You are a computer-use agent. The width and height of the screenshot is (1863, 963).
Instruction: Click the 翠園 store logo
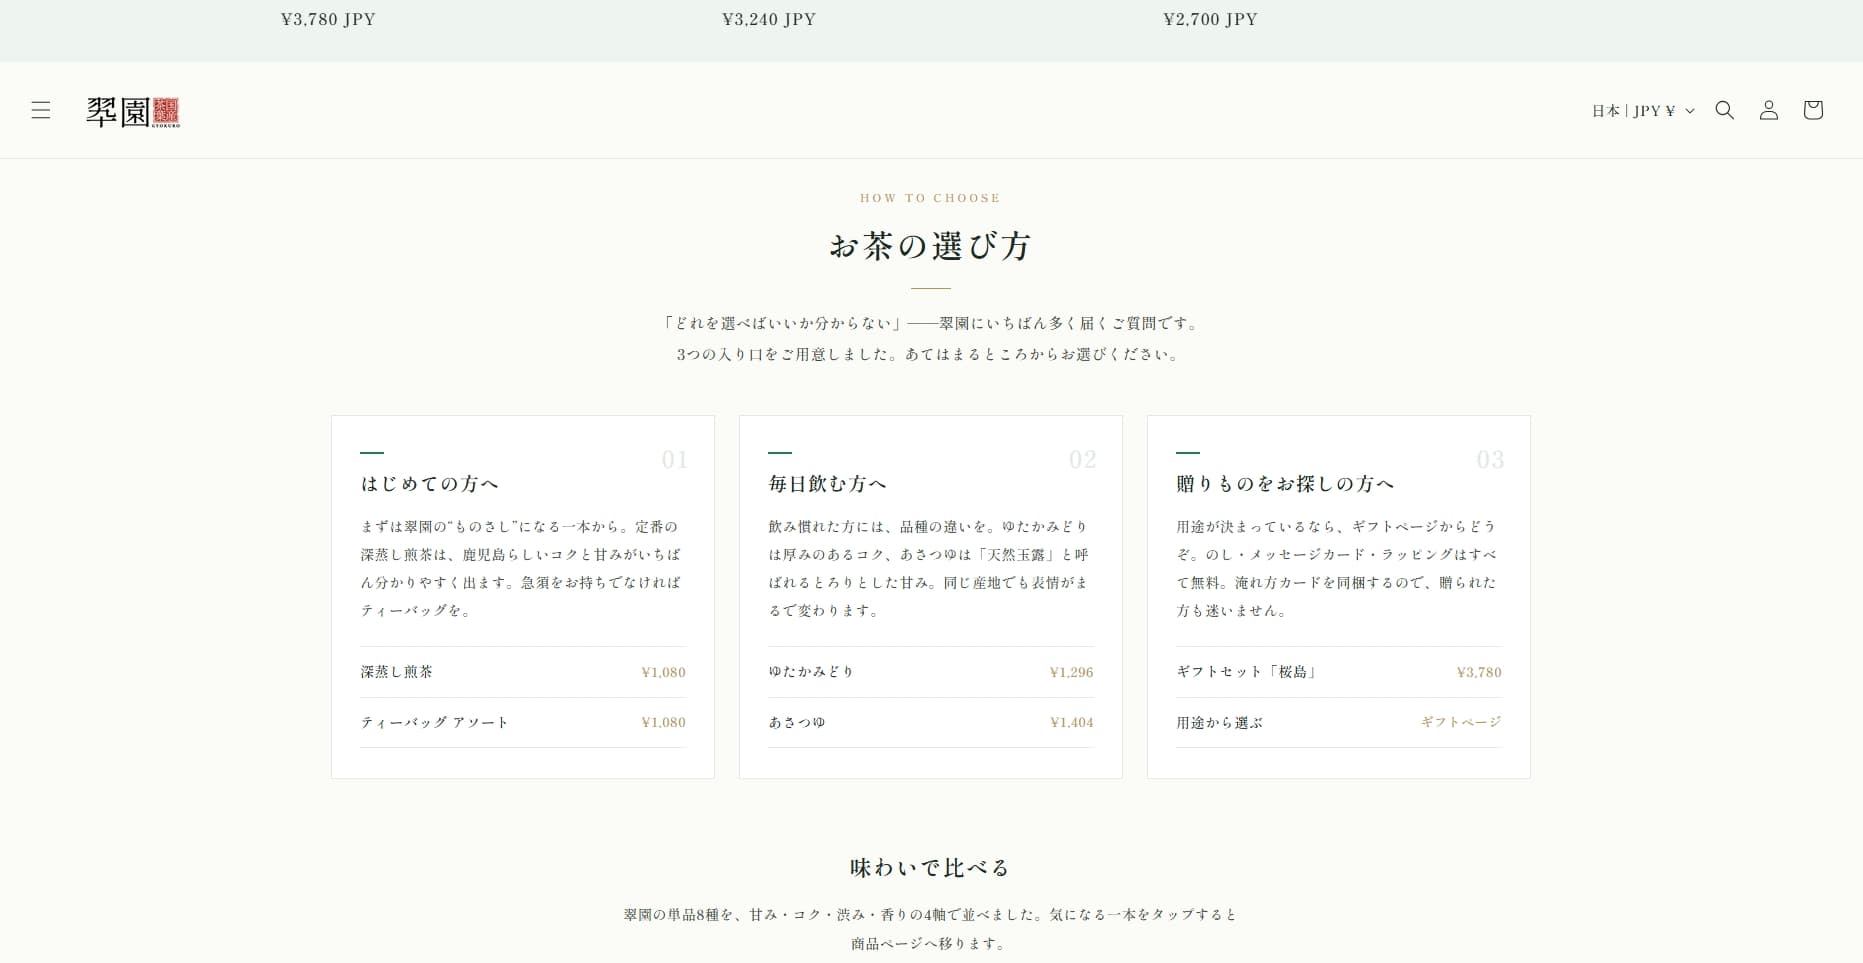pos(133,111)
